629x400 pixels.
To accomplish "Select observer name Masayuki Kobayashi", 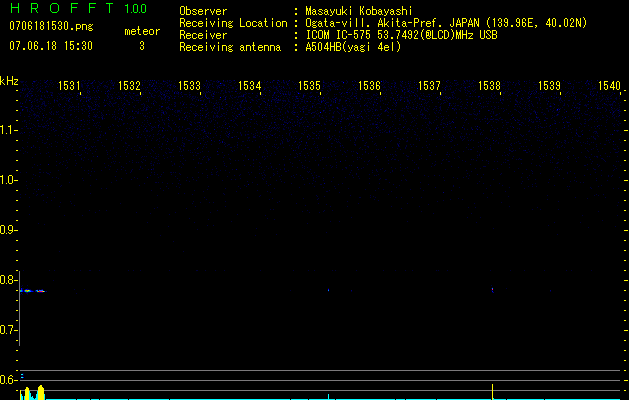I will tap(359, 11).
